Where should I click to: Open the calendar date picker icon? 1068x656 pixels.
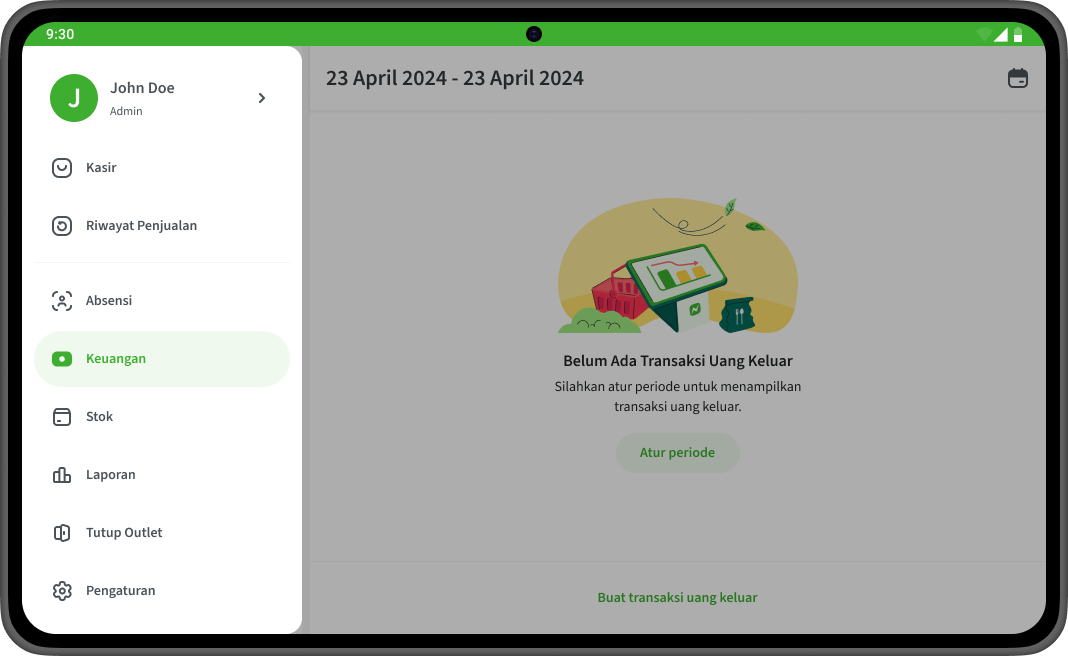1018,78
